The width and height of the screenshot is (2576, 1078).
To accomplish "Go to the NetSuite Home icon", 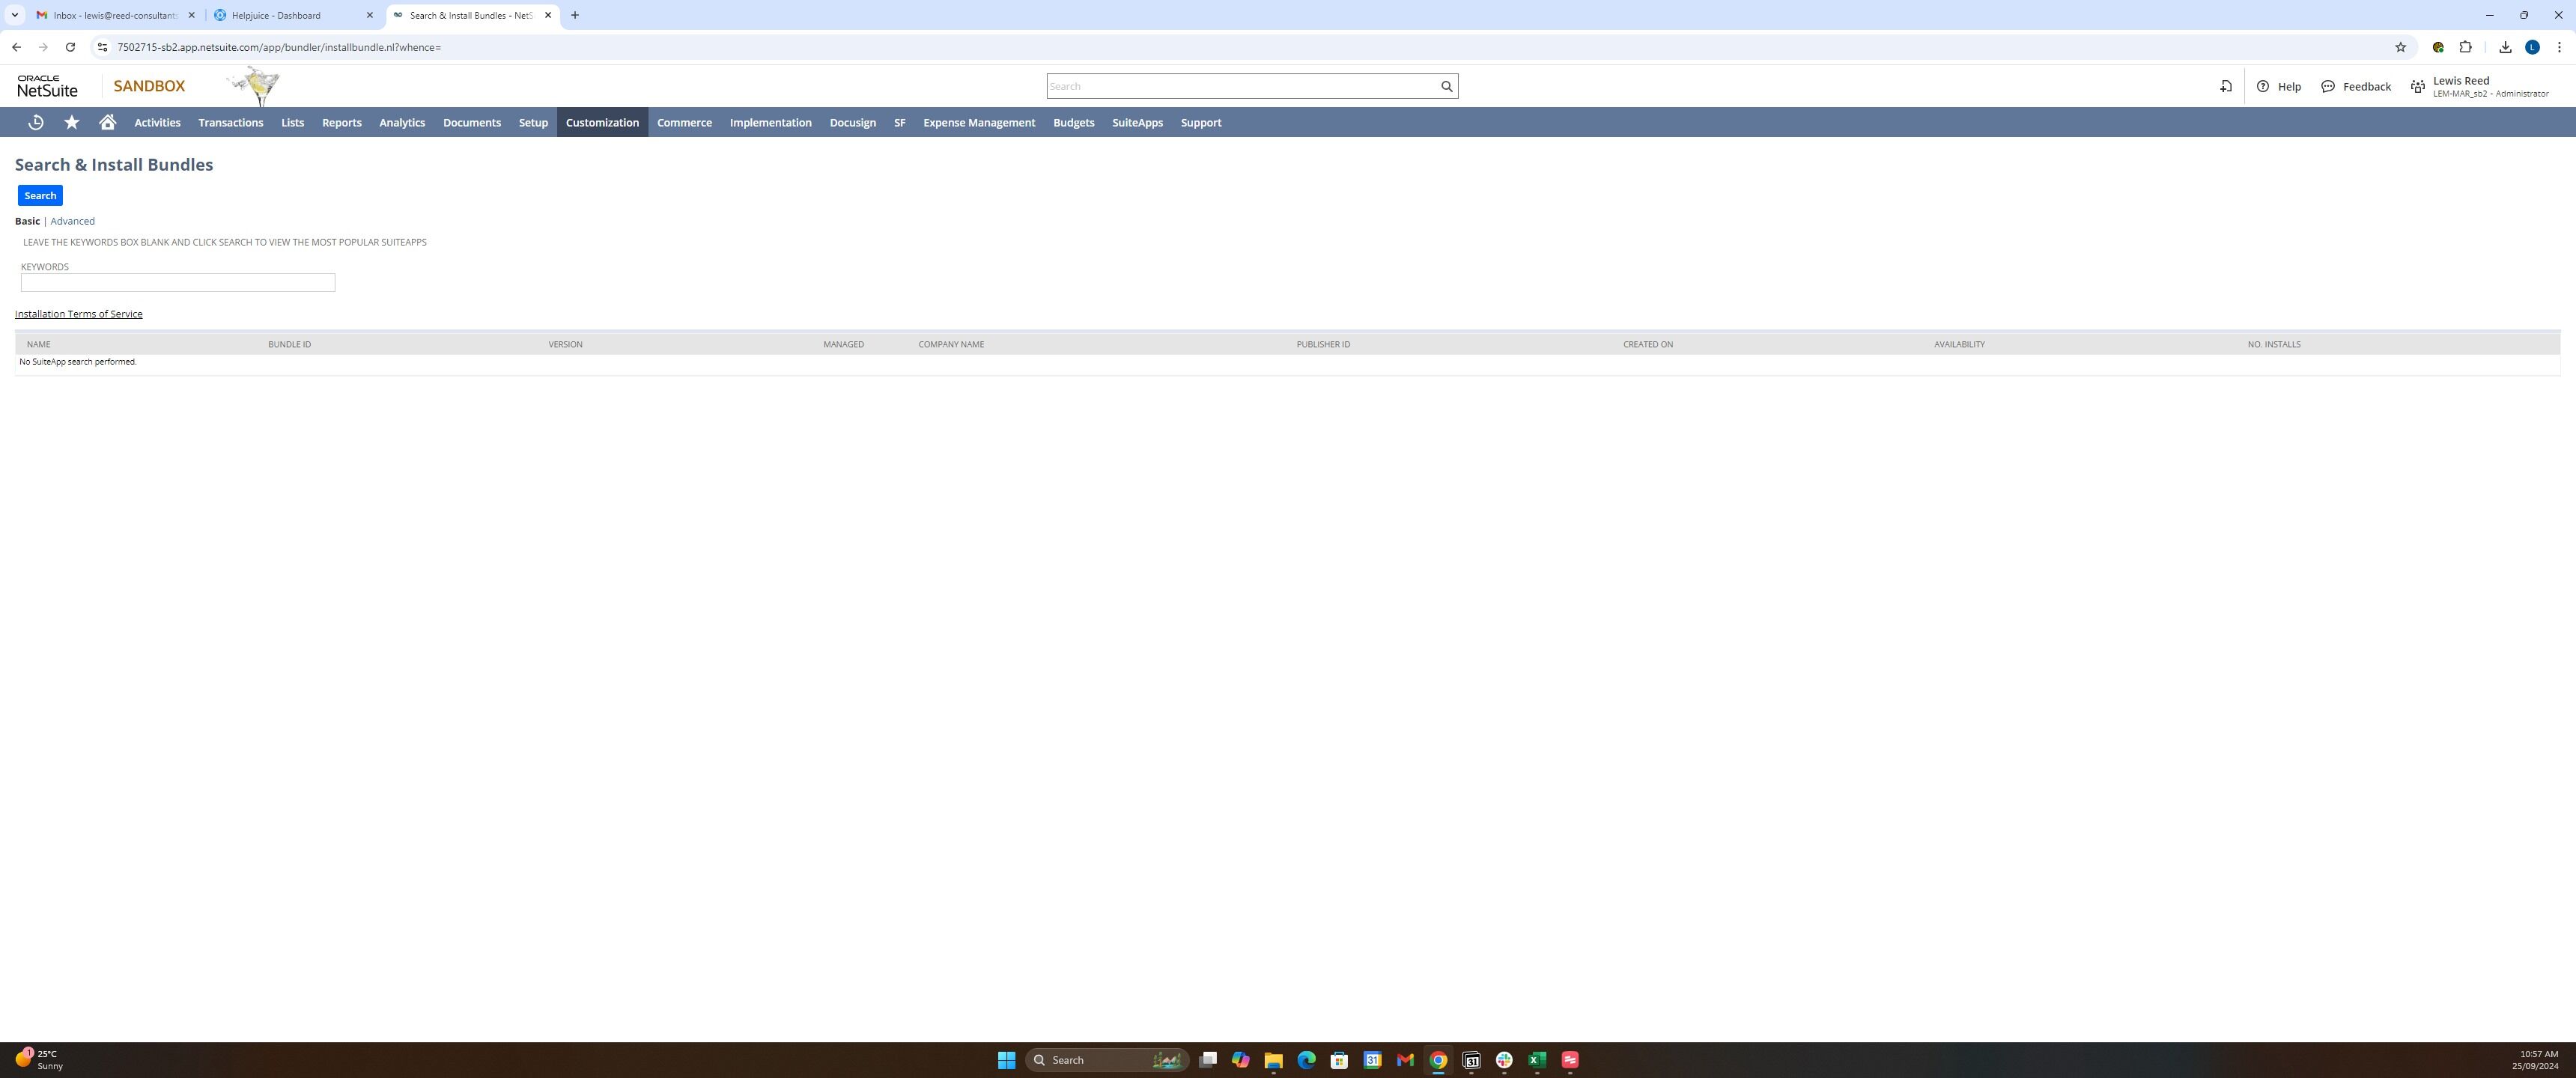I will coord(108,122).
